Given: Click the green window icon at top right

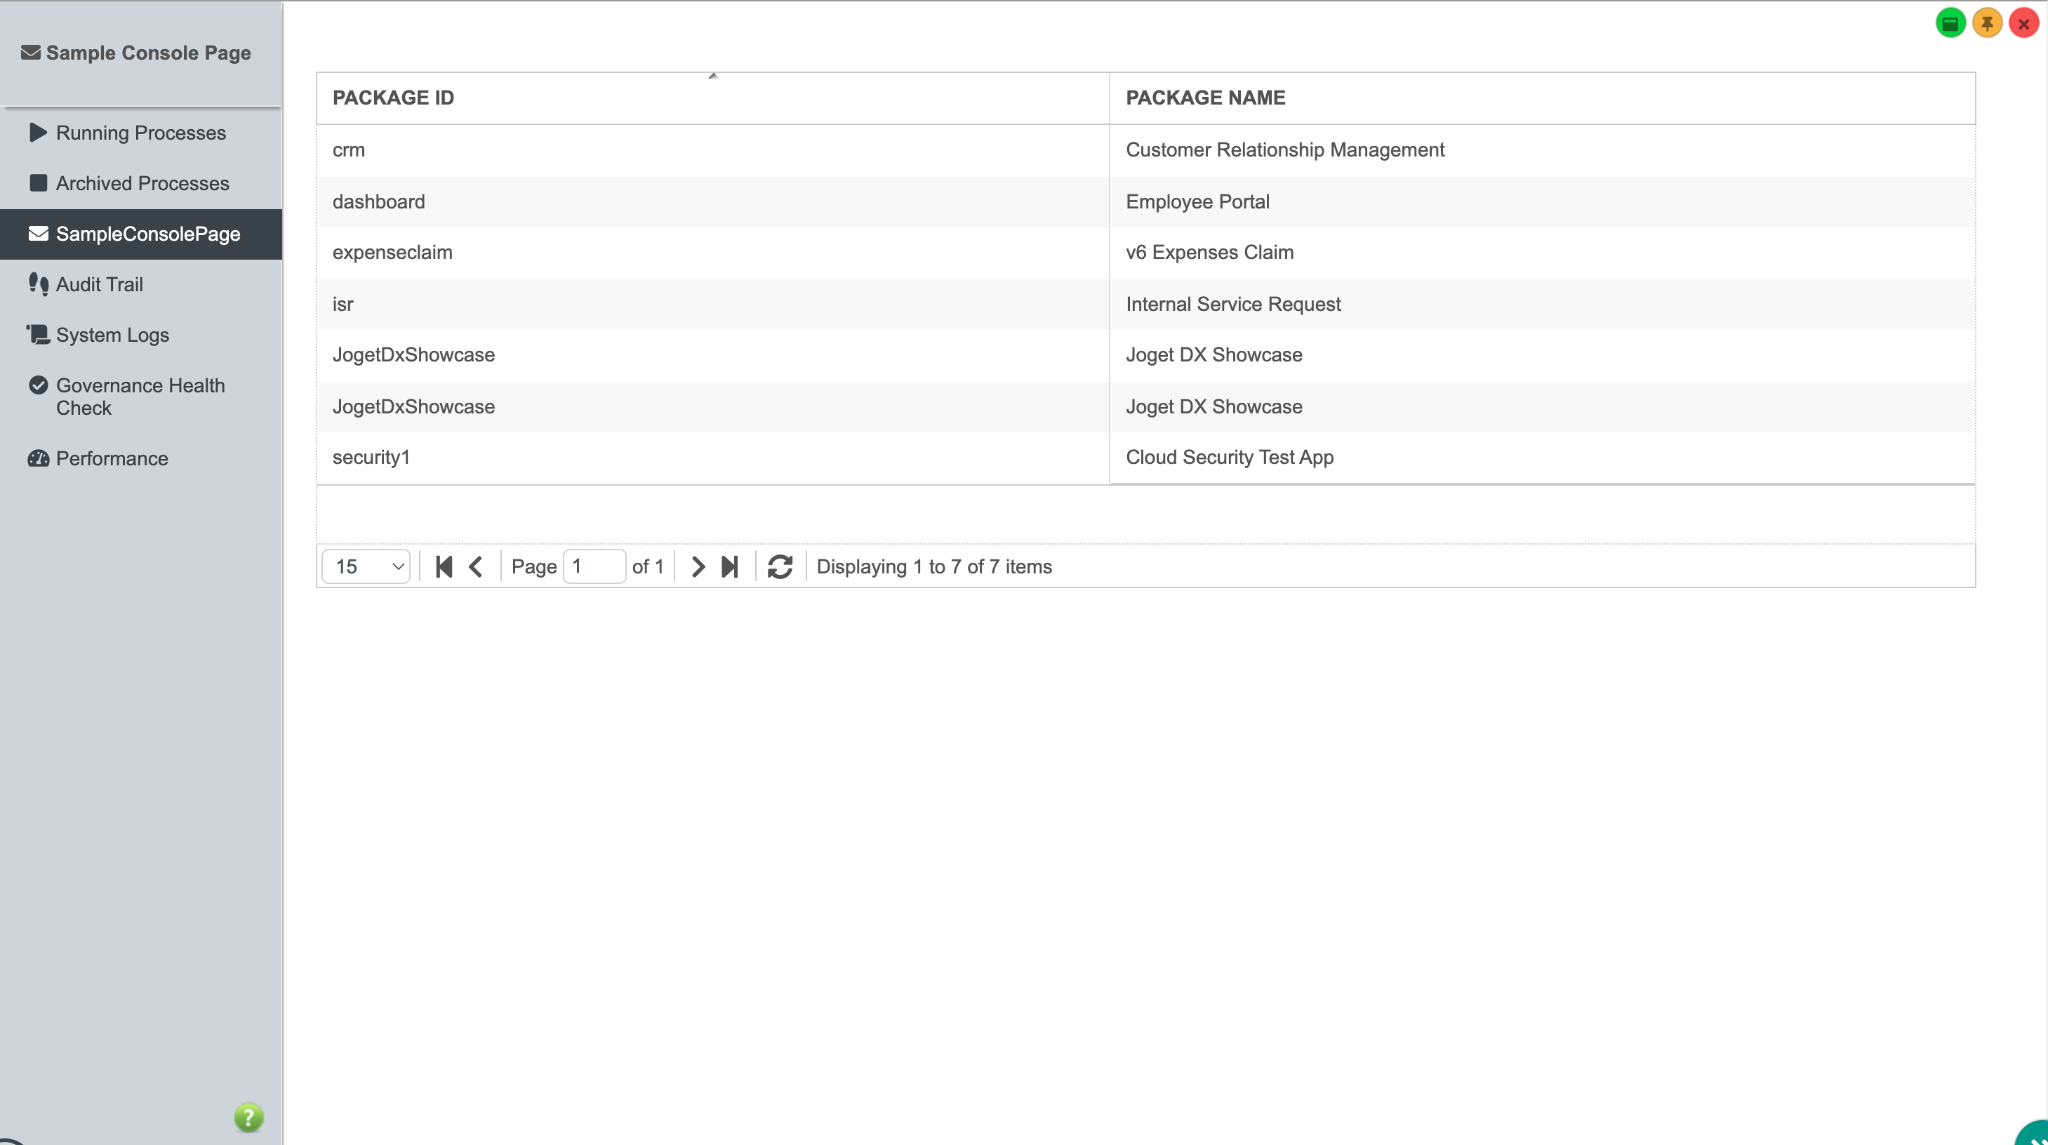Looking at the screenshot, I should coord(1950,23).
